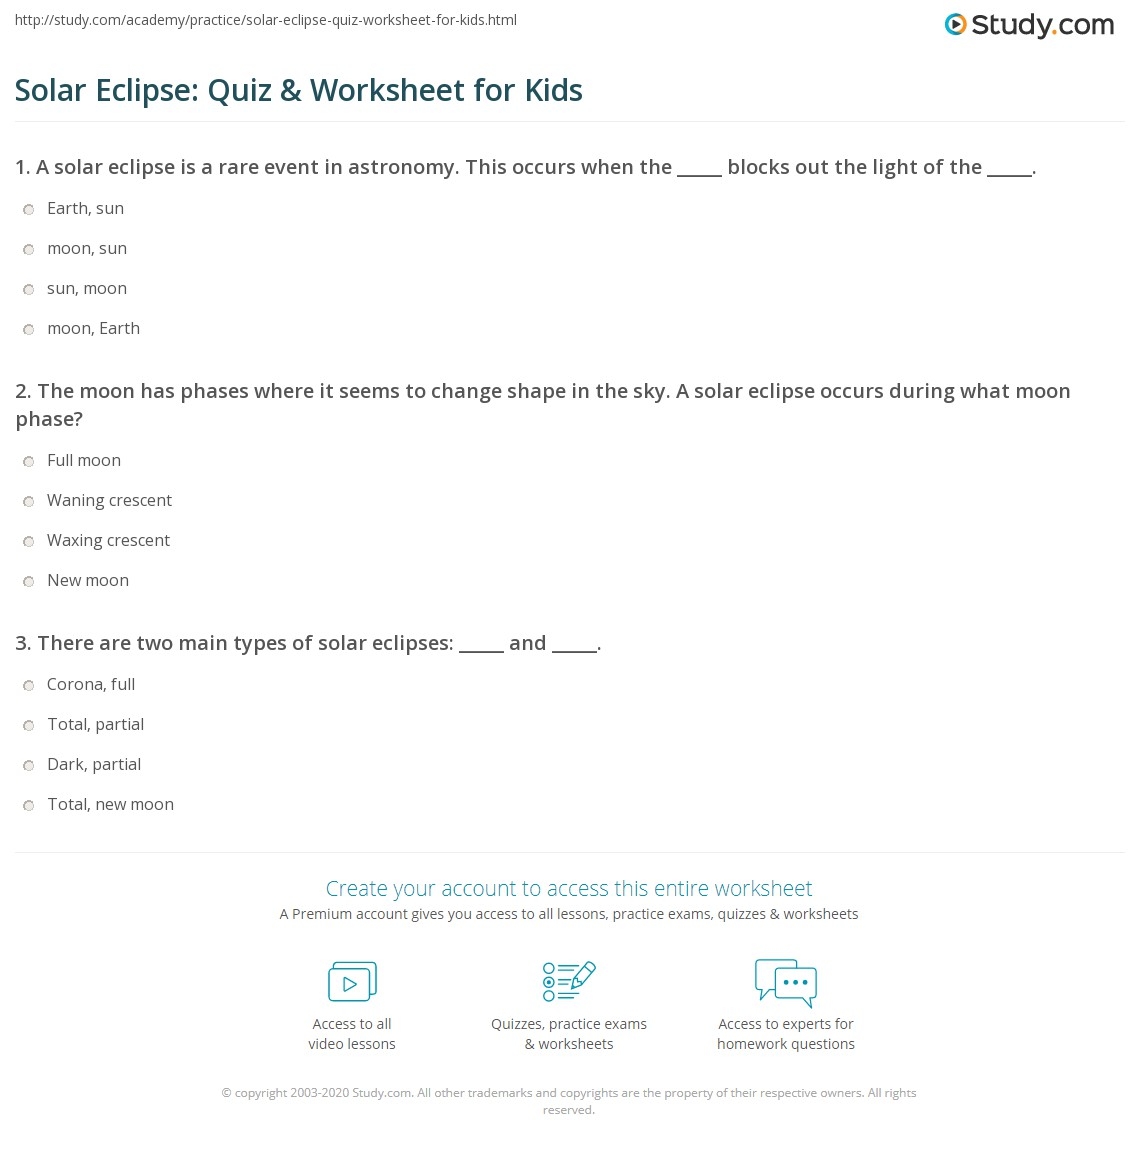Click the expert chat bubbles icon
The height and width of the screenshot is (1149, 1140).
[x=786, y=982]
